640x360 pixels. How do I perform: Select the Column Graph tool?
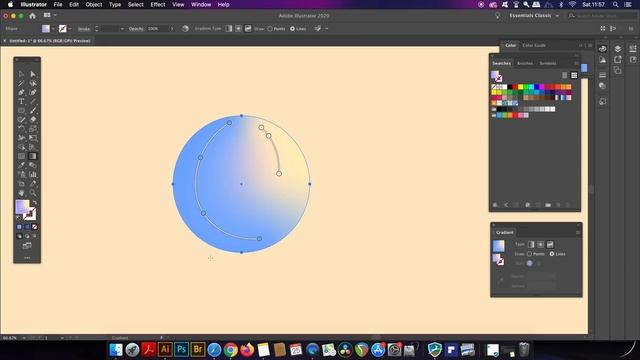point(33,174)
